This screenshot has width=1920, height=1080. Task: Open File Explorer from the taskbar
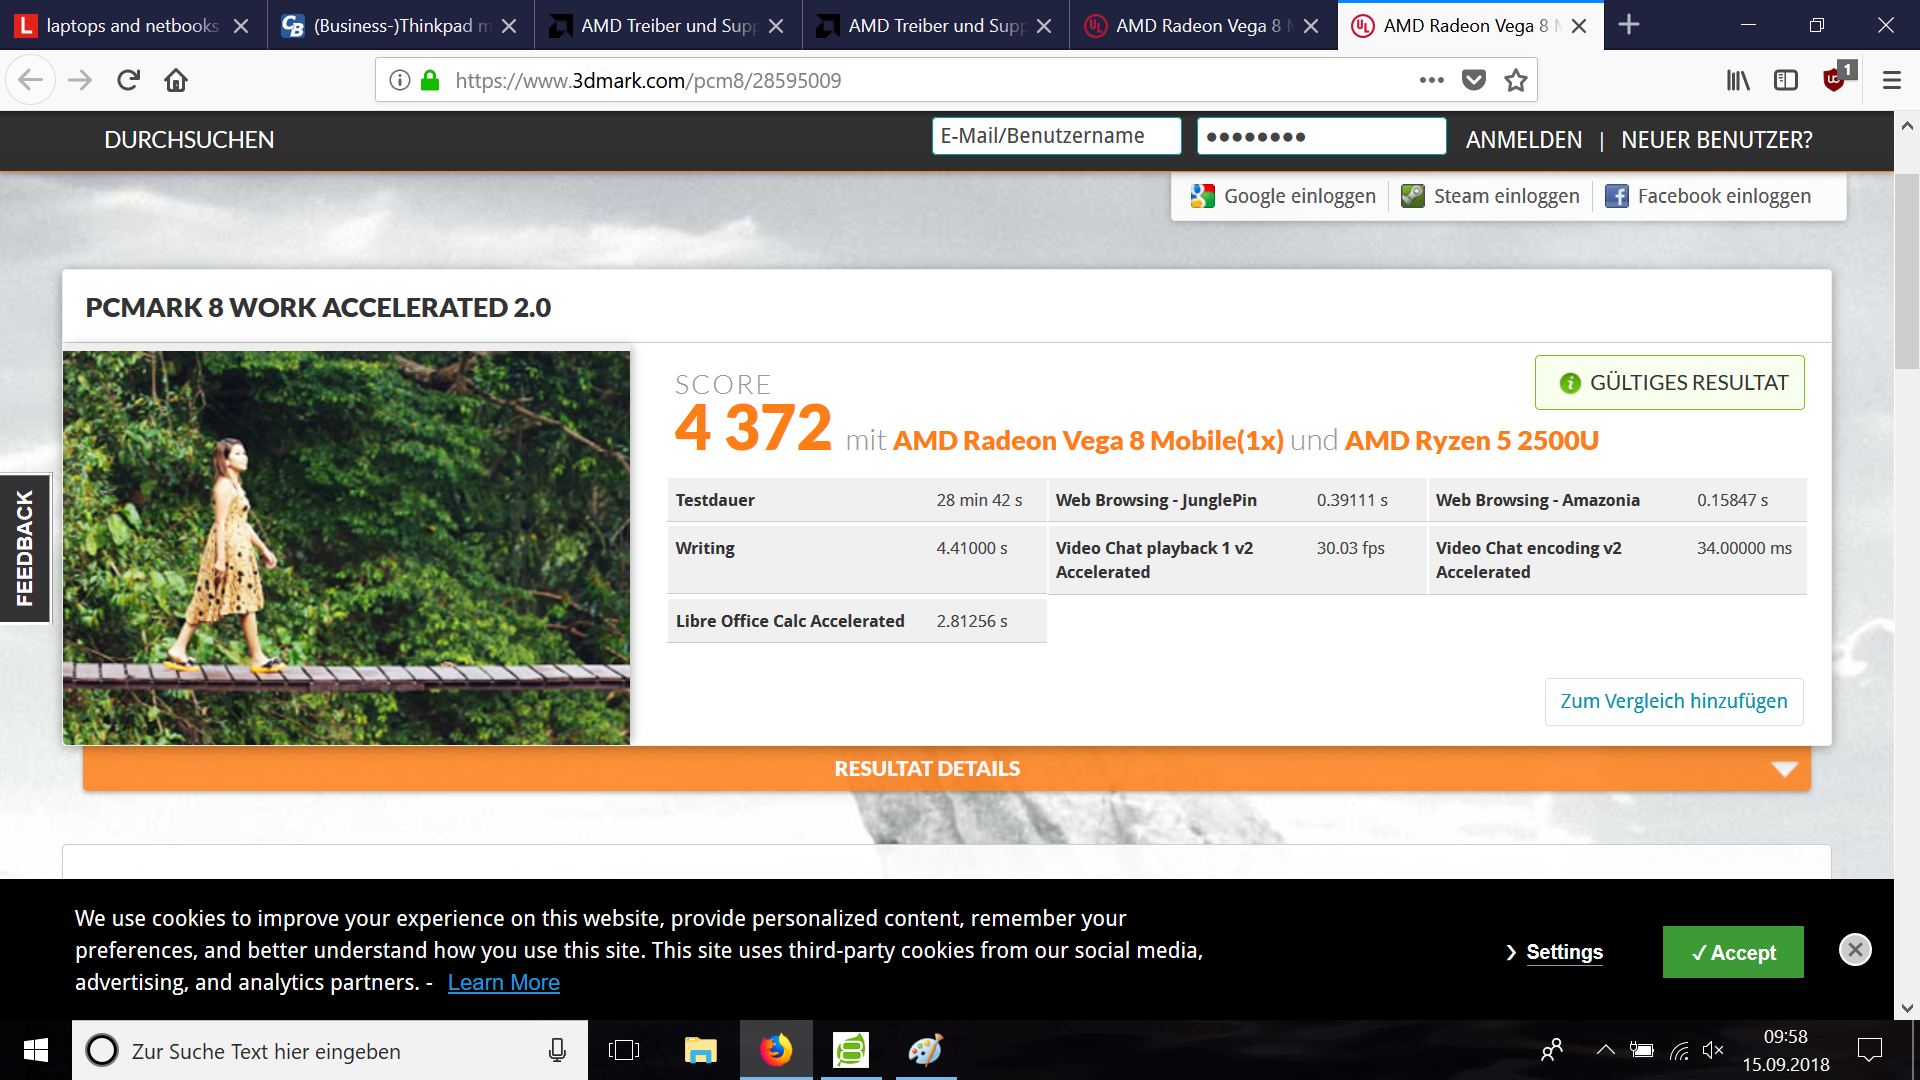point(700,1050)
